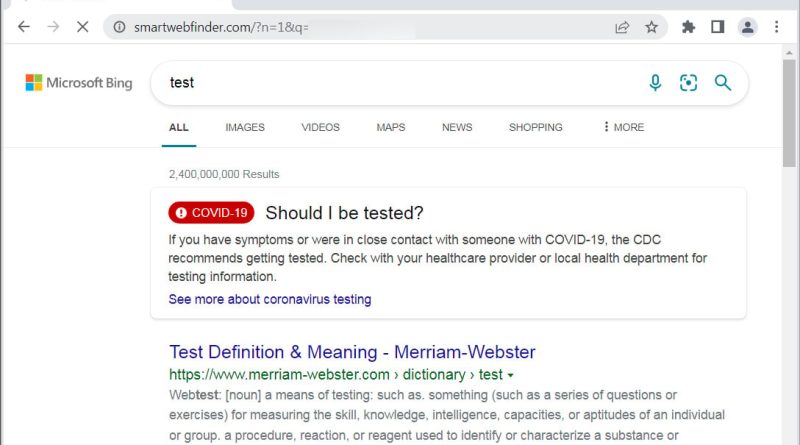This screenshot has height=445, width=800.
Task: Search by voice with microphone icon
Action: click(x=655, y=83)
